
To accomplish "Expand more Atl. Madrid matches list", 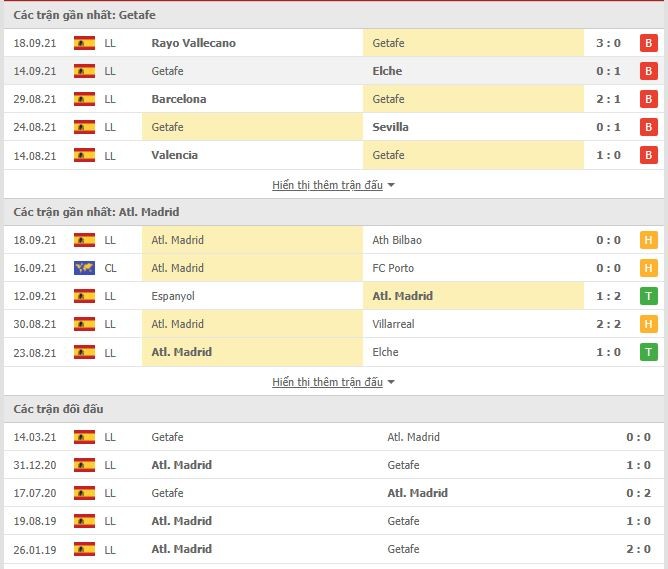I will pyautogui.click(x=327, y=382).
